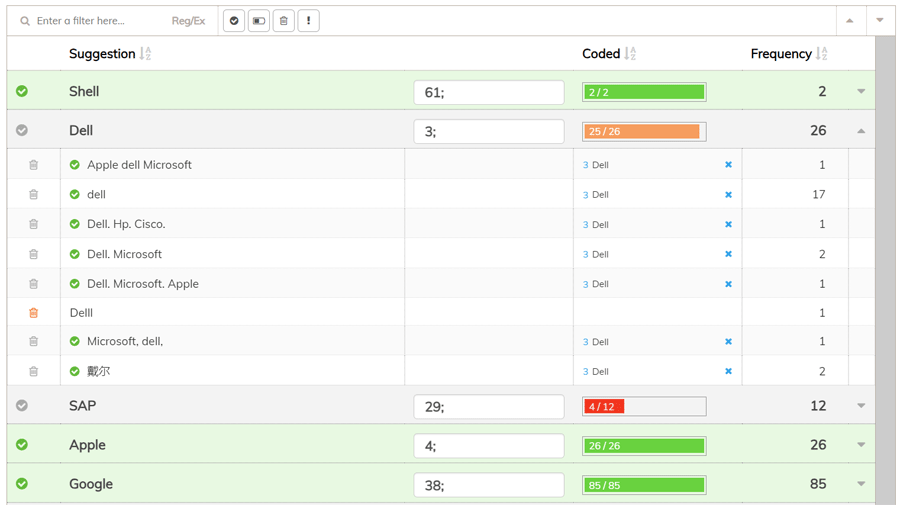
Task: Click the Google group name
Action: pos(91,484)
